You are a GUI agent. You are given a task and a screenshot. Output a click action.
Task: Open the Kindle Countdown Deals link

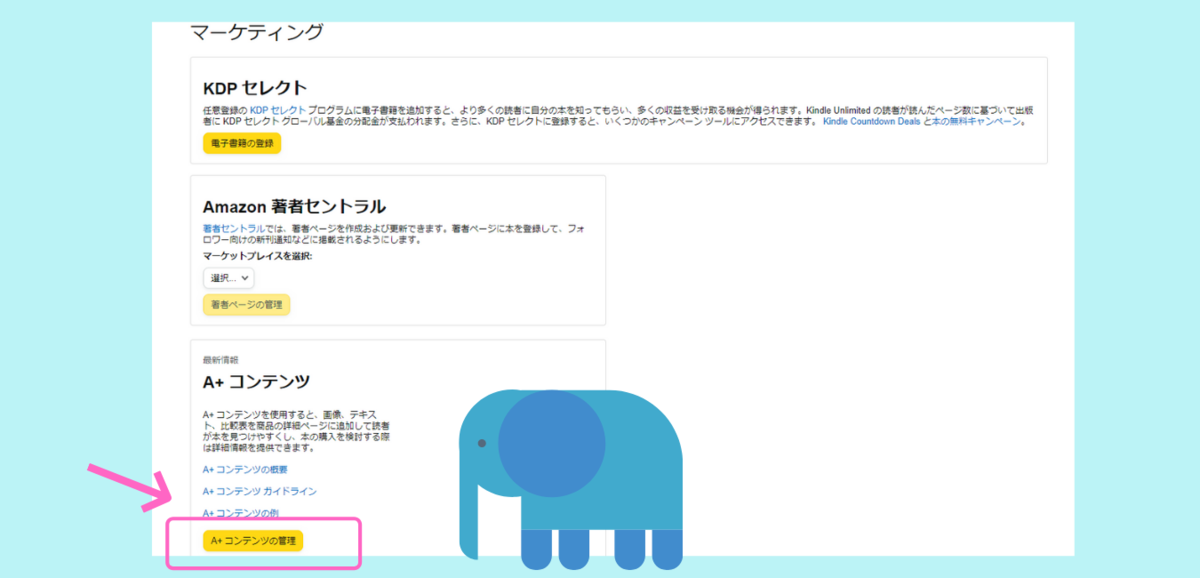[x=870, y=121]
